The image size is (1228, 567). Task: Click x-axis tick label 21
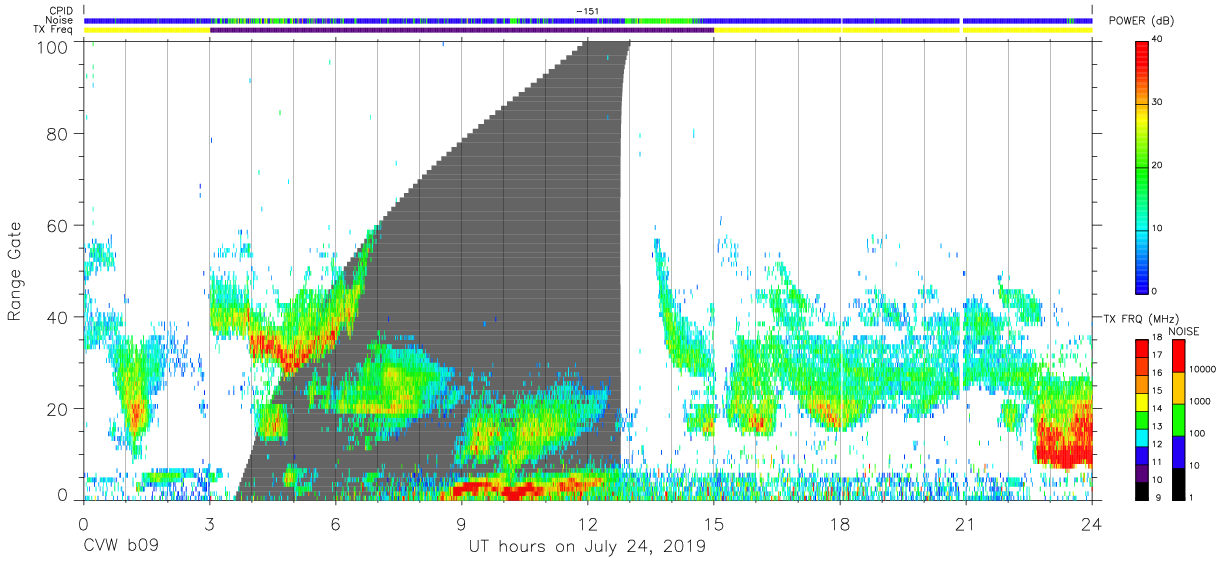pos(966,523)
